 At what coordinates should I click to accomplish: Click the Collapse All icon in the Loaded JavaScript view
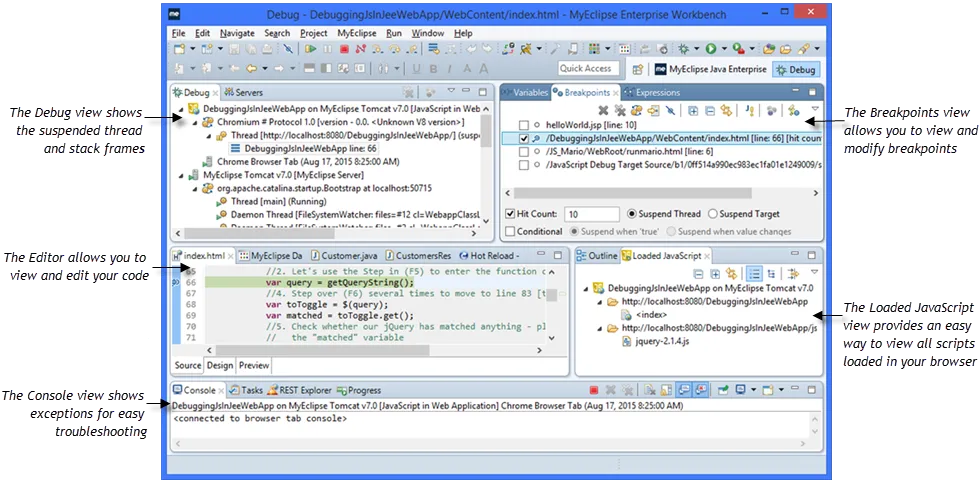698,274
